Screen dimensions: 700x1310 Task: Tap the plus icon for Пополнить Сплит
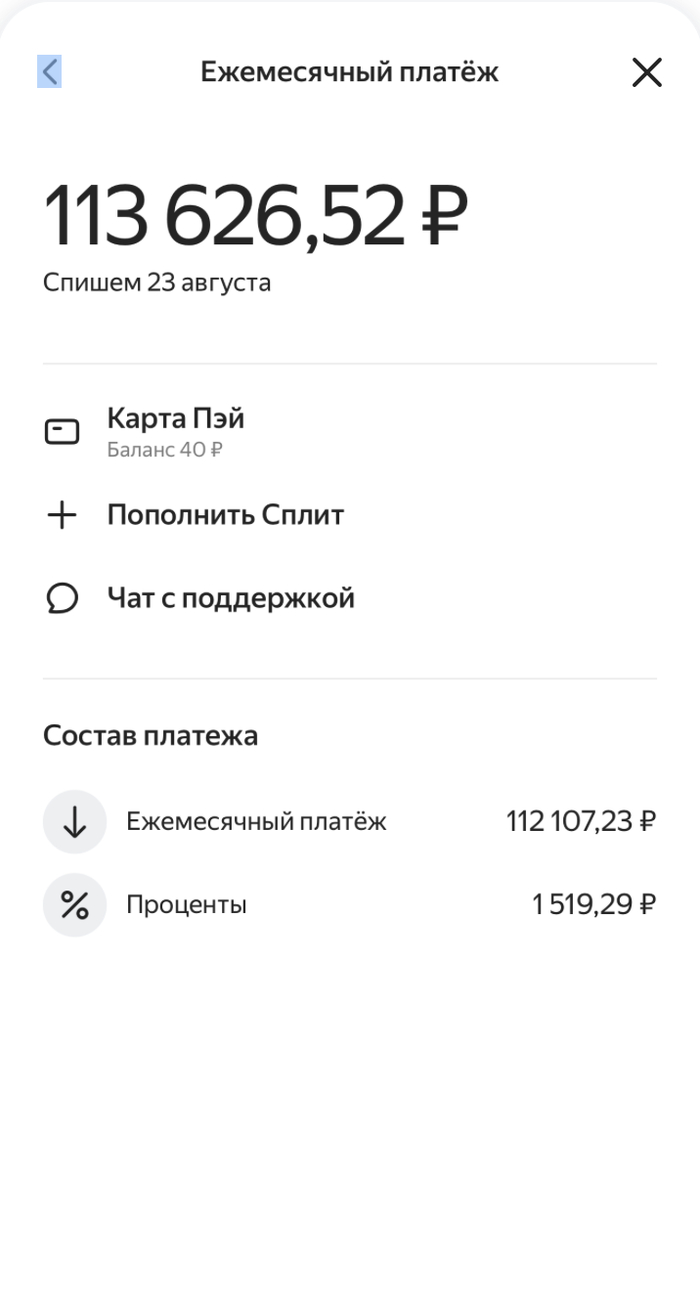[x=62, y=515]
